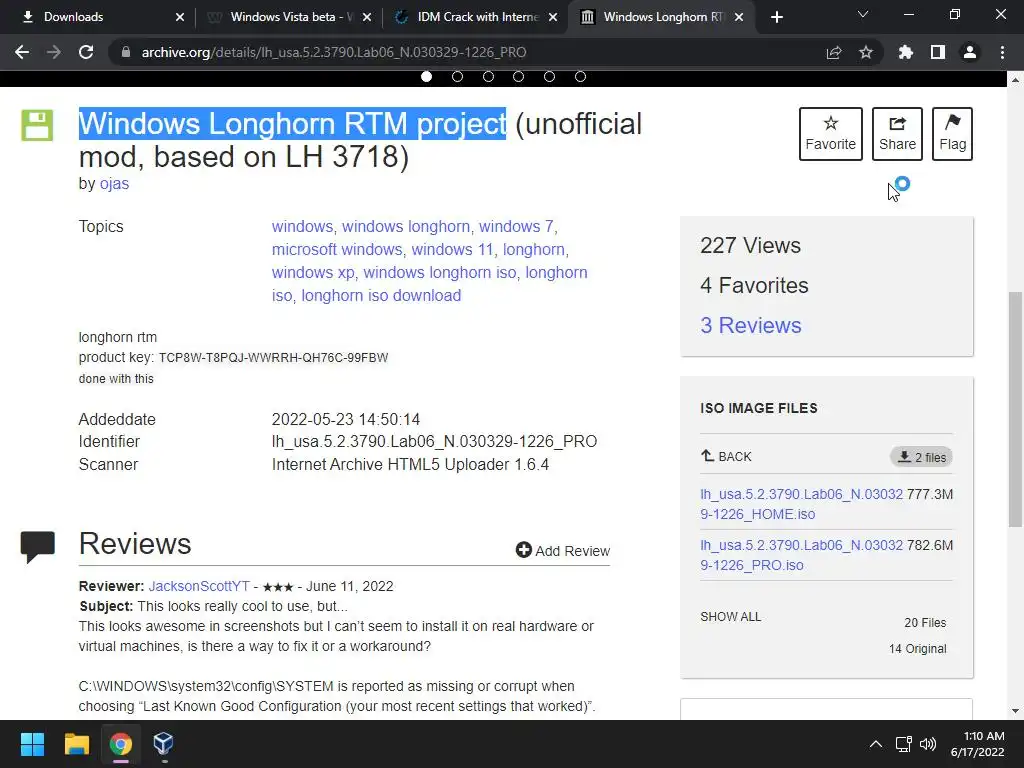
Task: Open uploader ojas profile link
Action: tap(114, 184)
